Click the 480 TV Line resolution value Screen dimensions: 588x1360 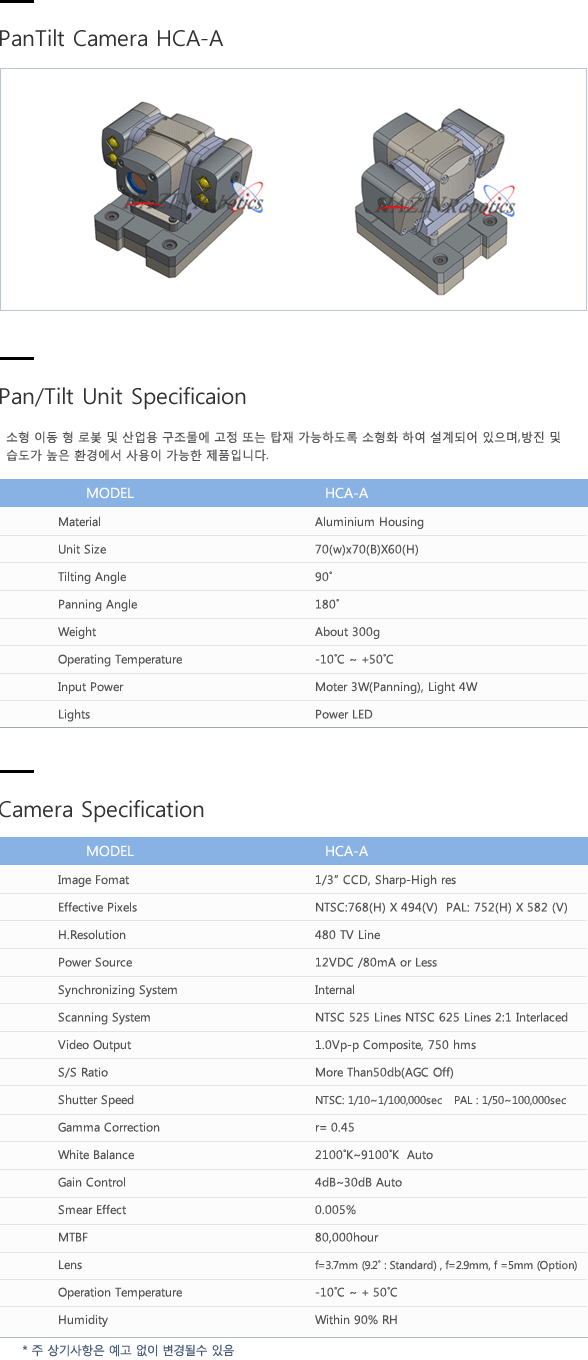click(x=347, y=935)
